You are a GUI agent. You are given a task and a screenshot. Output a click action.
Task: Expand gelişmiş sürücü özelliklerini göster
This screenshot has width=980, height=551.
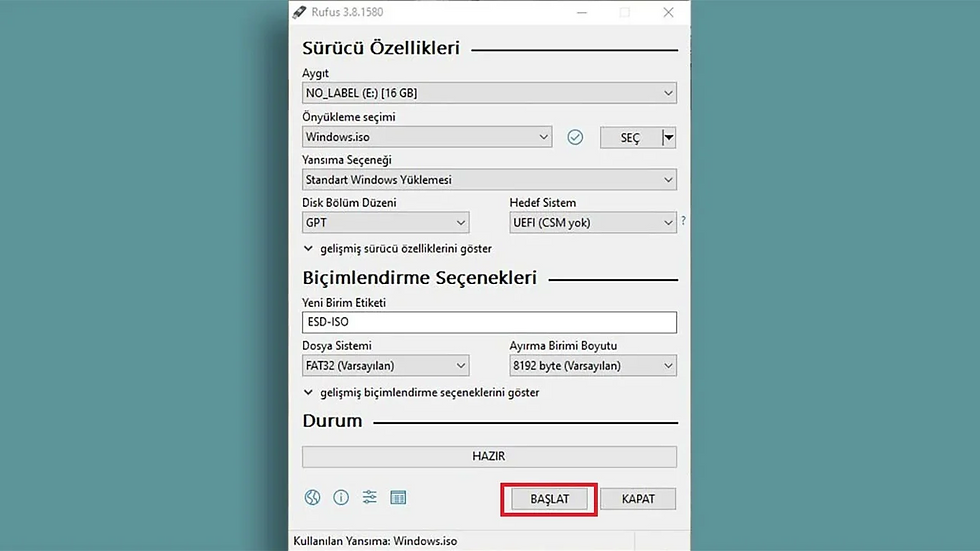pyautogui.click(x=398, y=249)
